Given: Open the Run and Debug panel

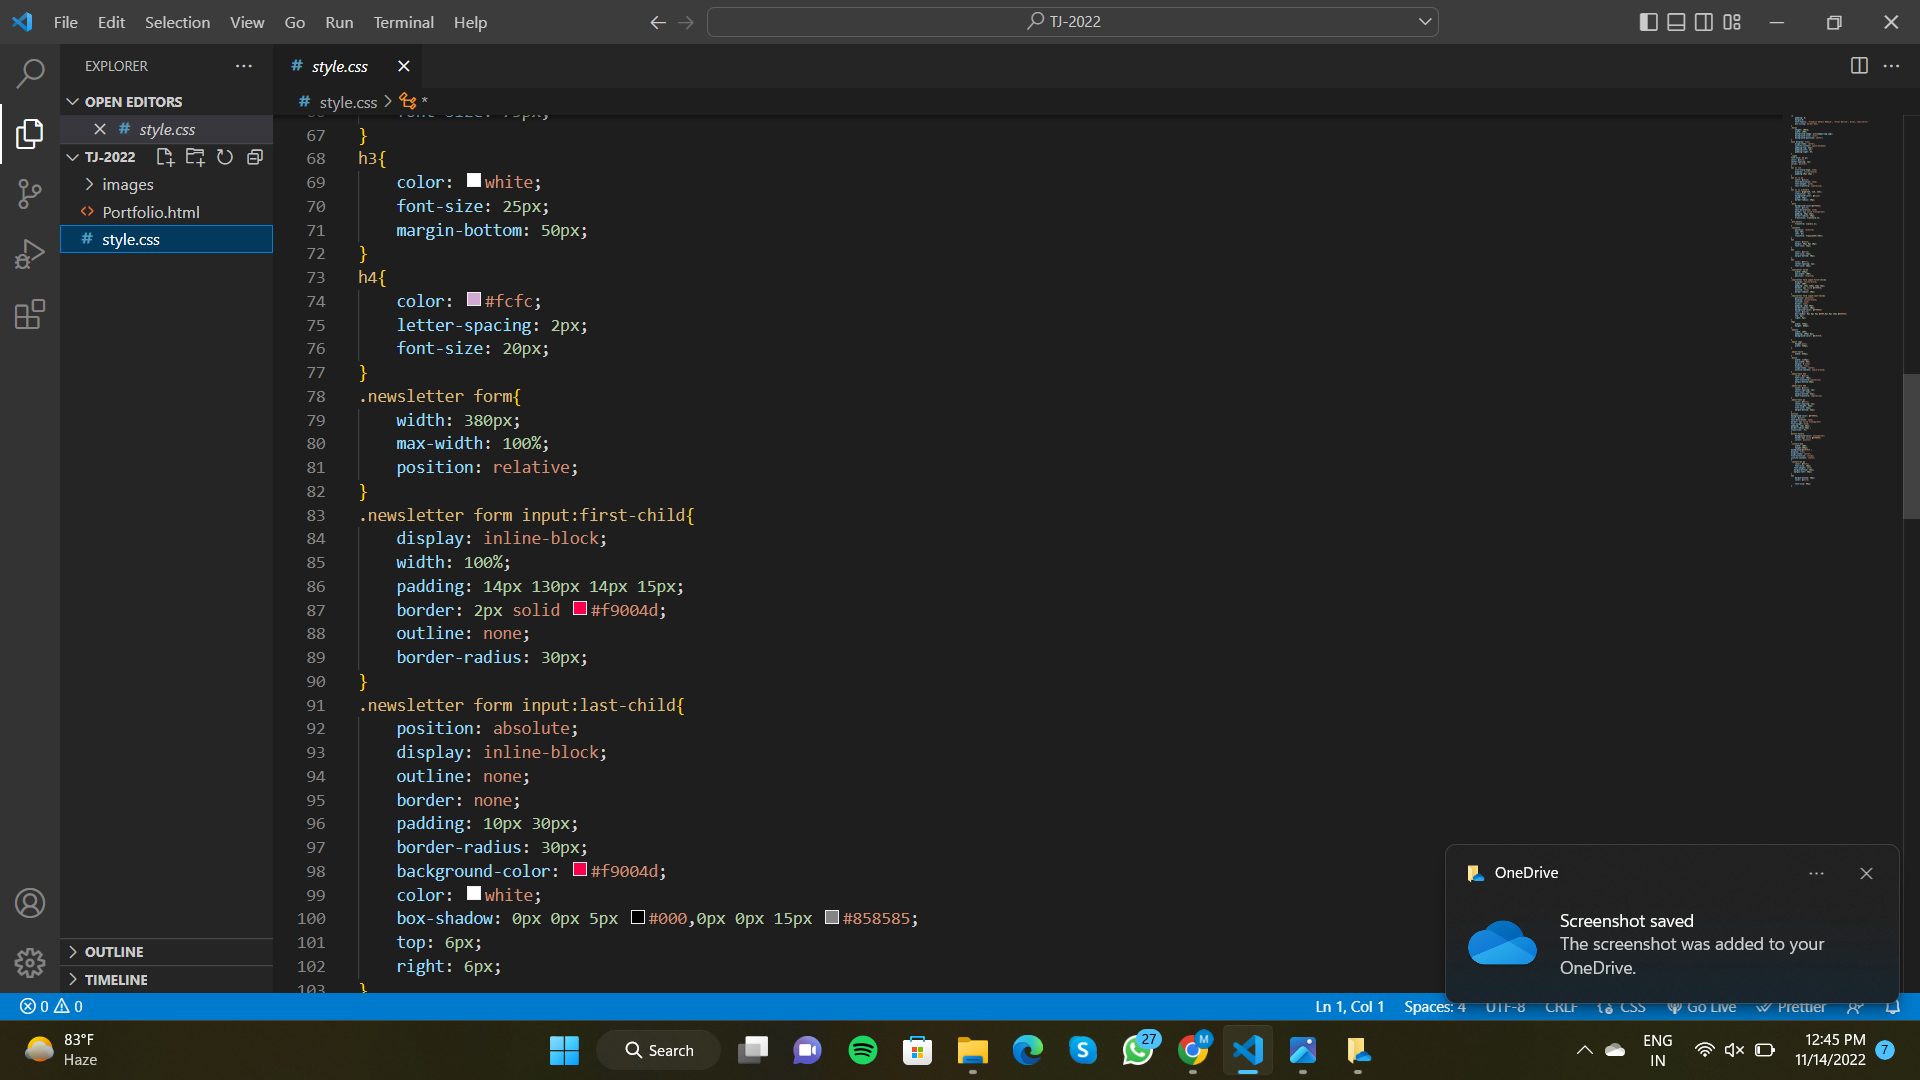Looking at the screenshot, I should tap(30, 253).
